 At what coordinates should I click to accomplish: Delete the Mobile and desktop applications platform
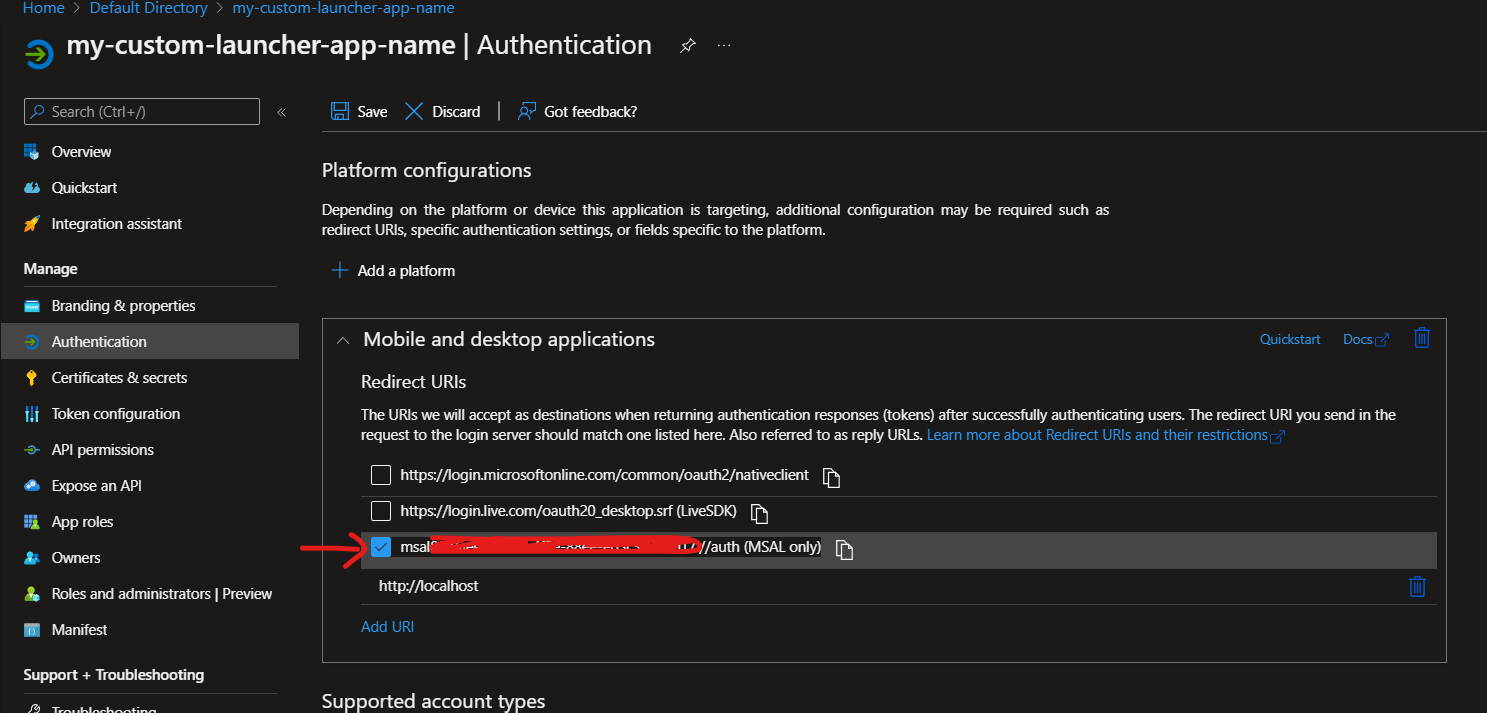pos(1422,339)
